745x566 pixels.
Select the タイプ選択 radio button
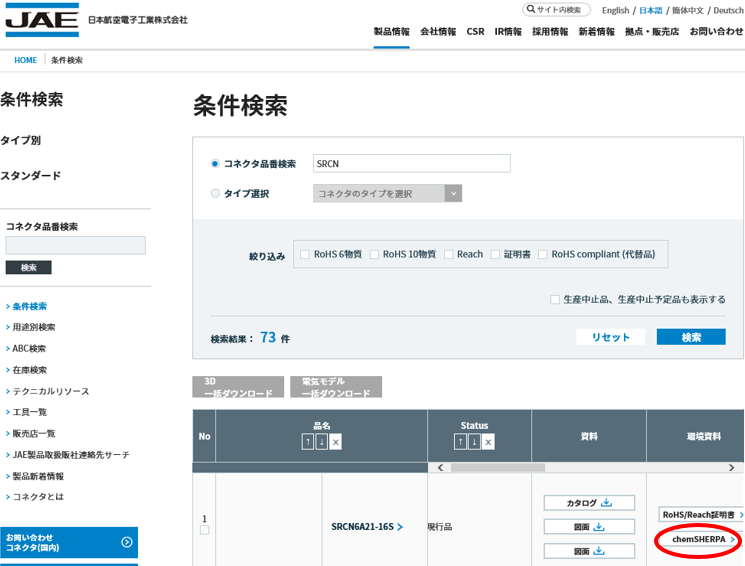[x=215, y=193]
